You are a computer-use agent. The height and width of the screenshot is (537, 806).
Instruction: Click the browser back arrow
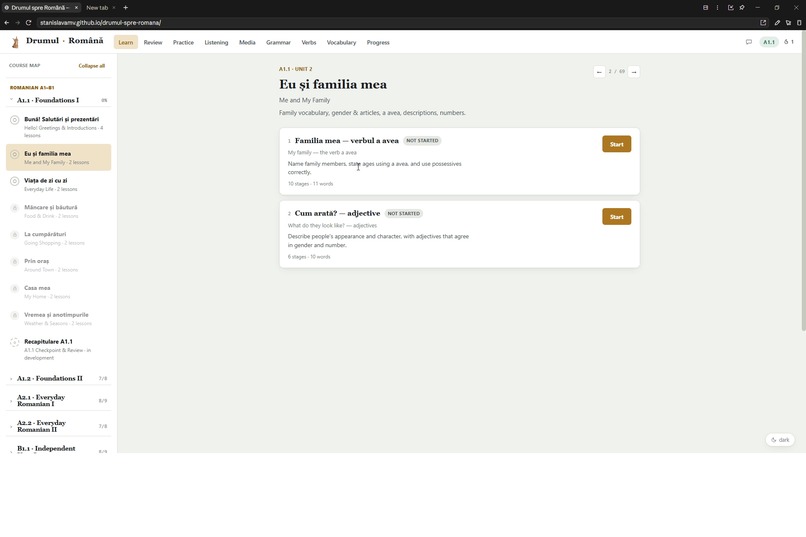coord(7,23)
